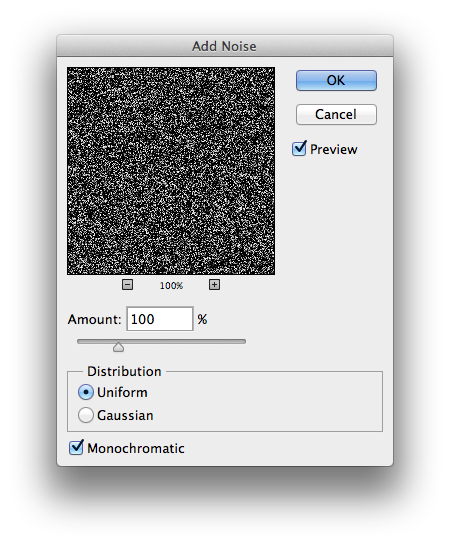Image resolution: width=450 pixels, height=545 pixels.
Task: Click the Preview label text
Action: [334, 149]
